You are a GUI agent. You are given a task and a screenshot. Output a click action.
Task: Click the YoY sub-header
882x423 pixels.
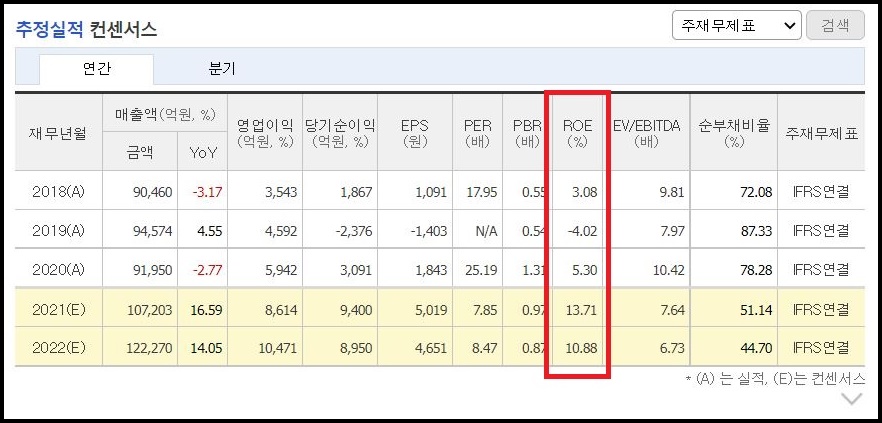pyautogui.click(x=203, y=152)
